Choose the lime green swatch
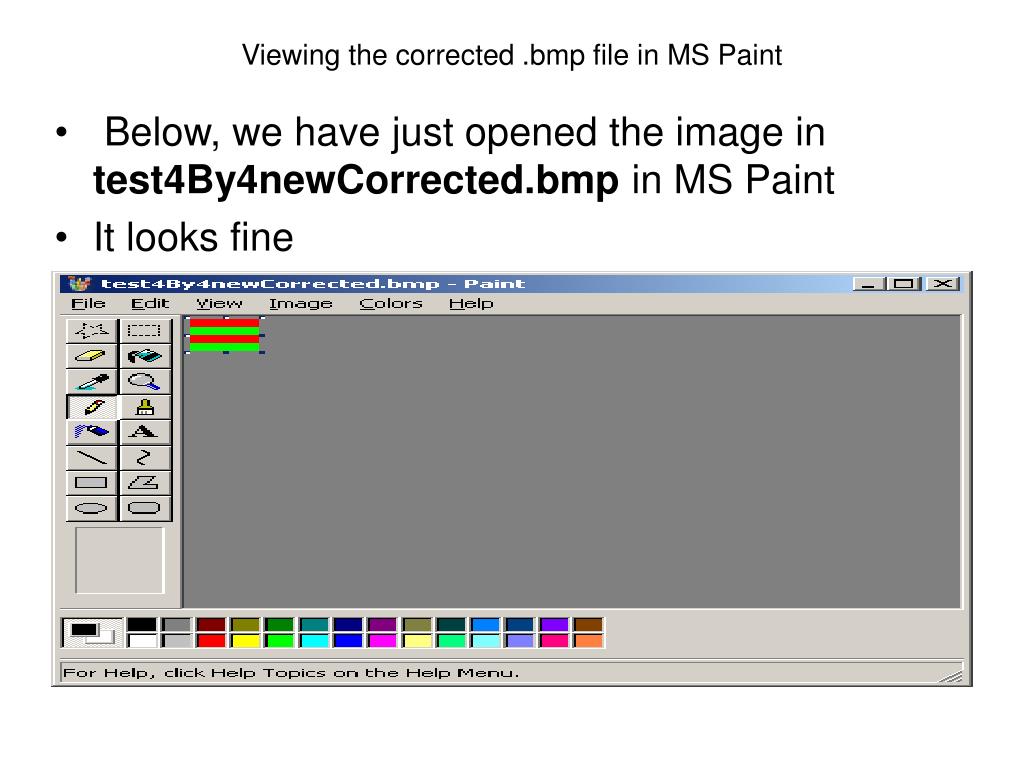The image size is (1024, 768). pos(280,641)
